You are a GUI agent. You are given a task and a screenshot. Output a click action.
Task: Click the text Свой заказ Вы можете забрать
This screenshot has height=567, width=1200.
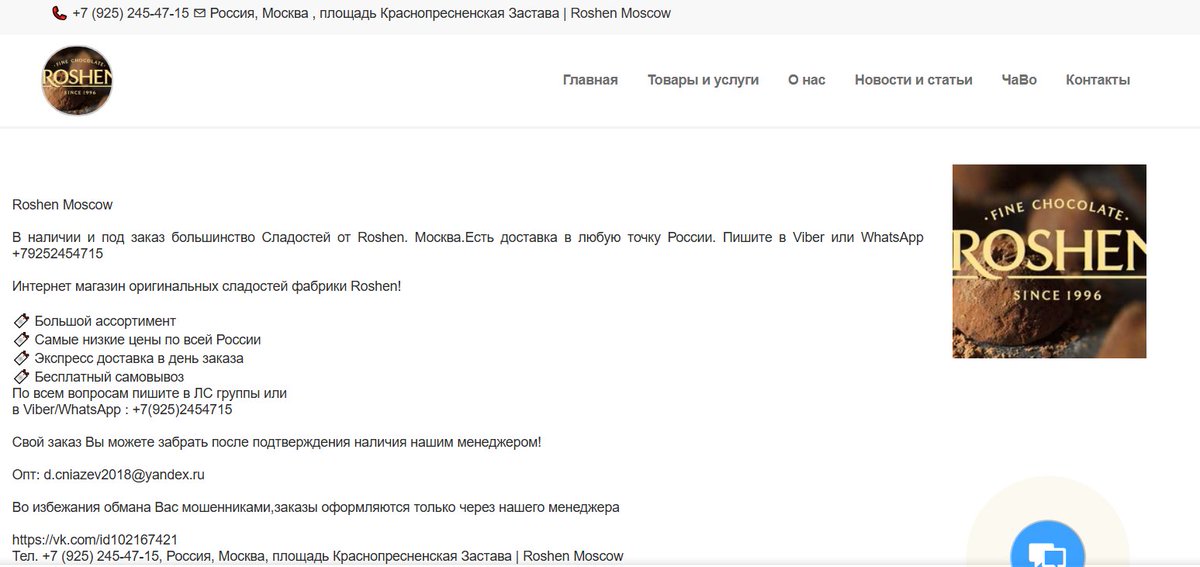pyautogui.click(x=277, y=442)
